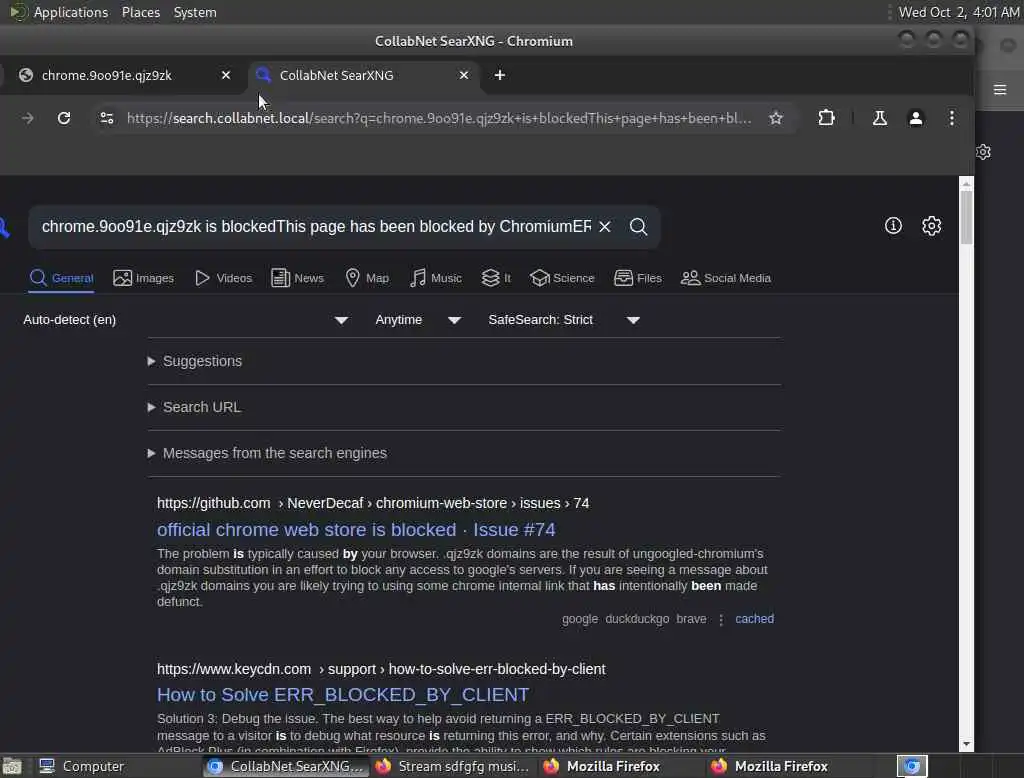Click the forward navigation arrow

pos(27,118)
